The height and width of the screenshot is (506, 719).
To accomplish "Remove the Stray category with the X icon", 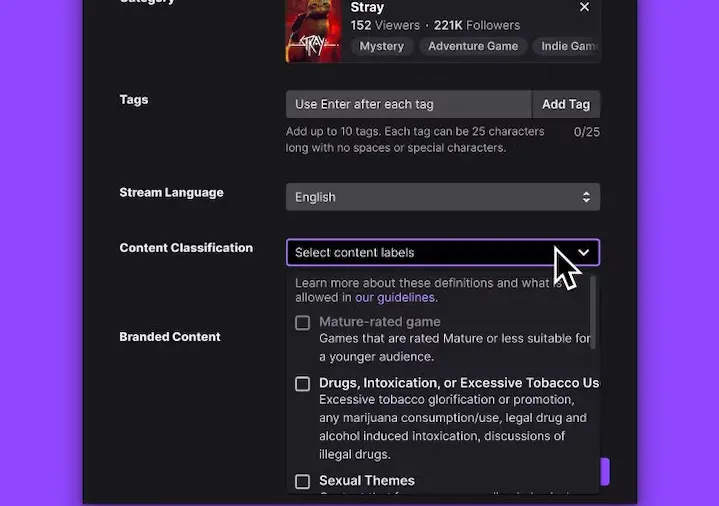I will (584, 8).
